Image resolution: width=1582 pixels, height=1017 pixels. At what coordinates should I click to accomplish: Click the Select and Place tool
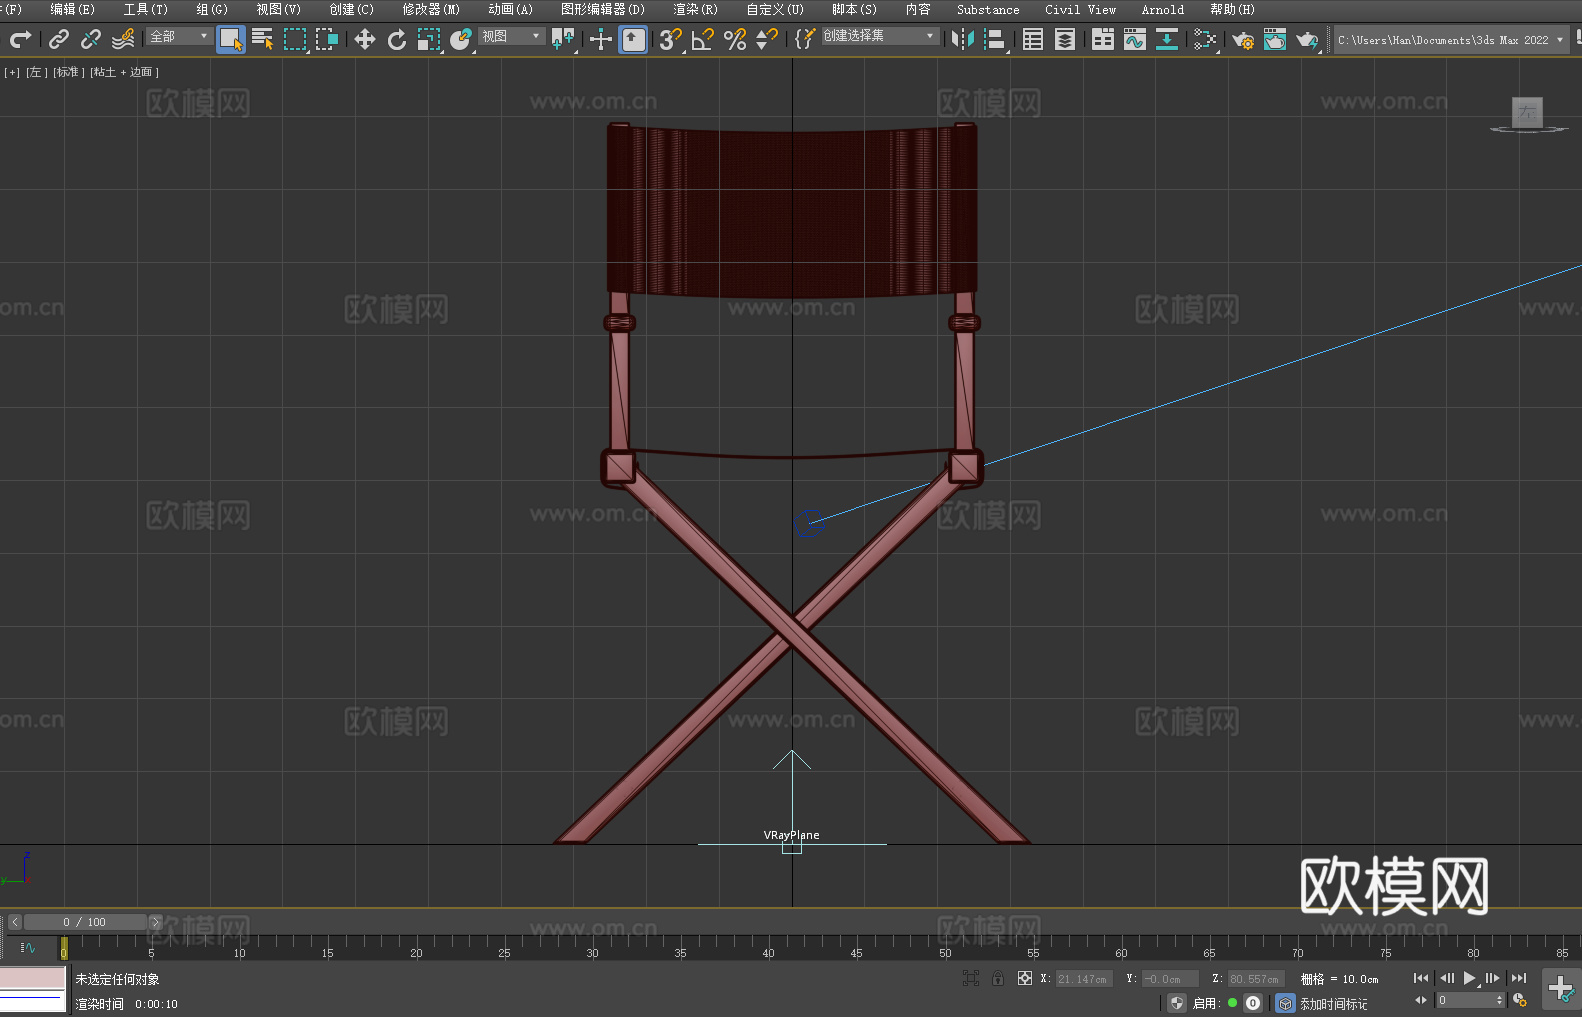click(x=461, y=39)
